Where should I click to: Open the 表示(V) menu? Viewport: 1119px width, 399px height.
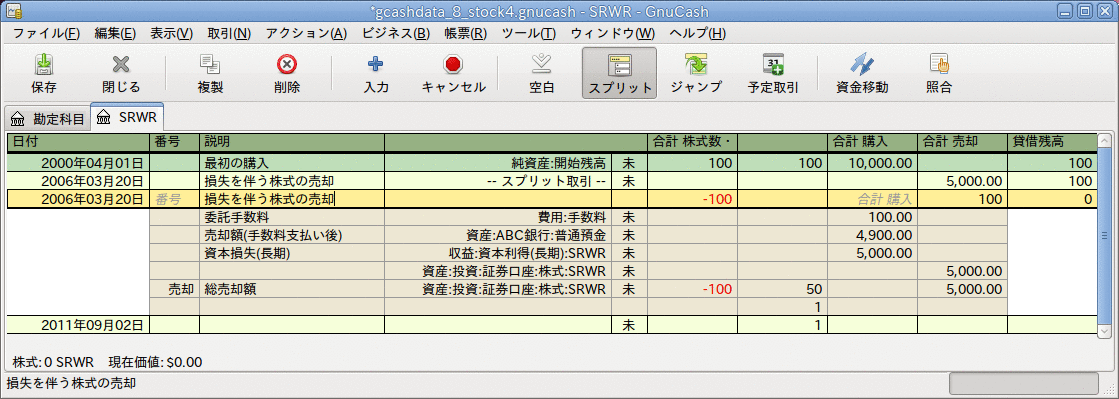[x=171, y=34]
